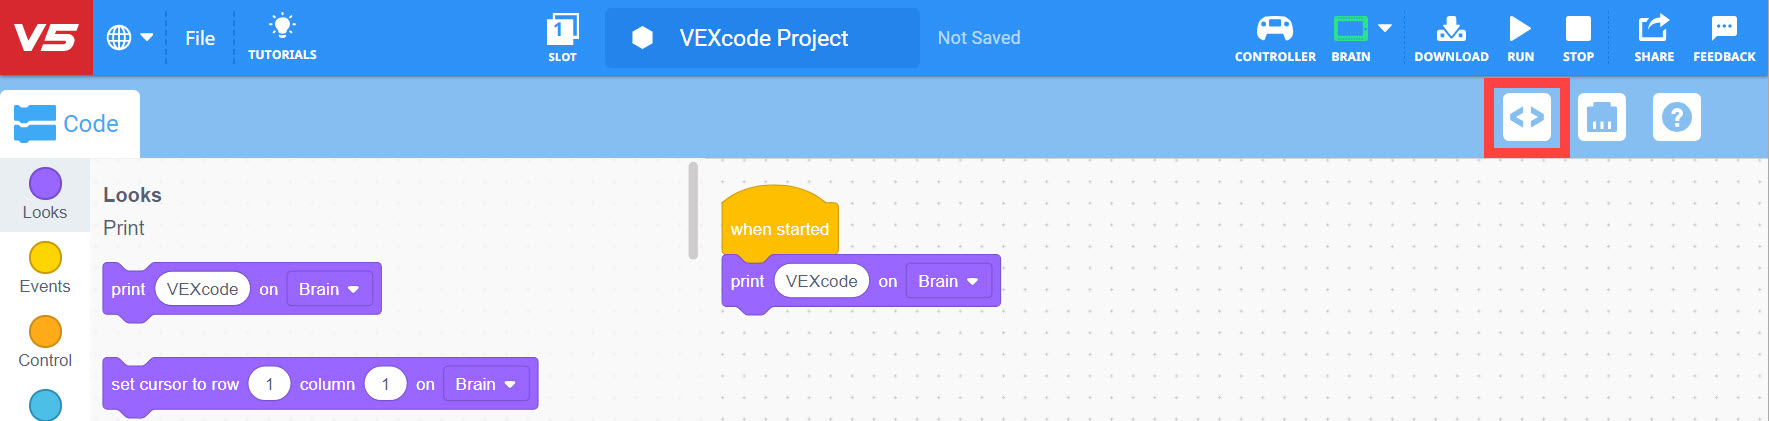Viewport: 1769px width, 421px height.
Task: Open the Tutorials lightbulb
Action: click(282, 38)
